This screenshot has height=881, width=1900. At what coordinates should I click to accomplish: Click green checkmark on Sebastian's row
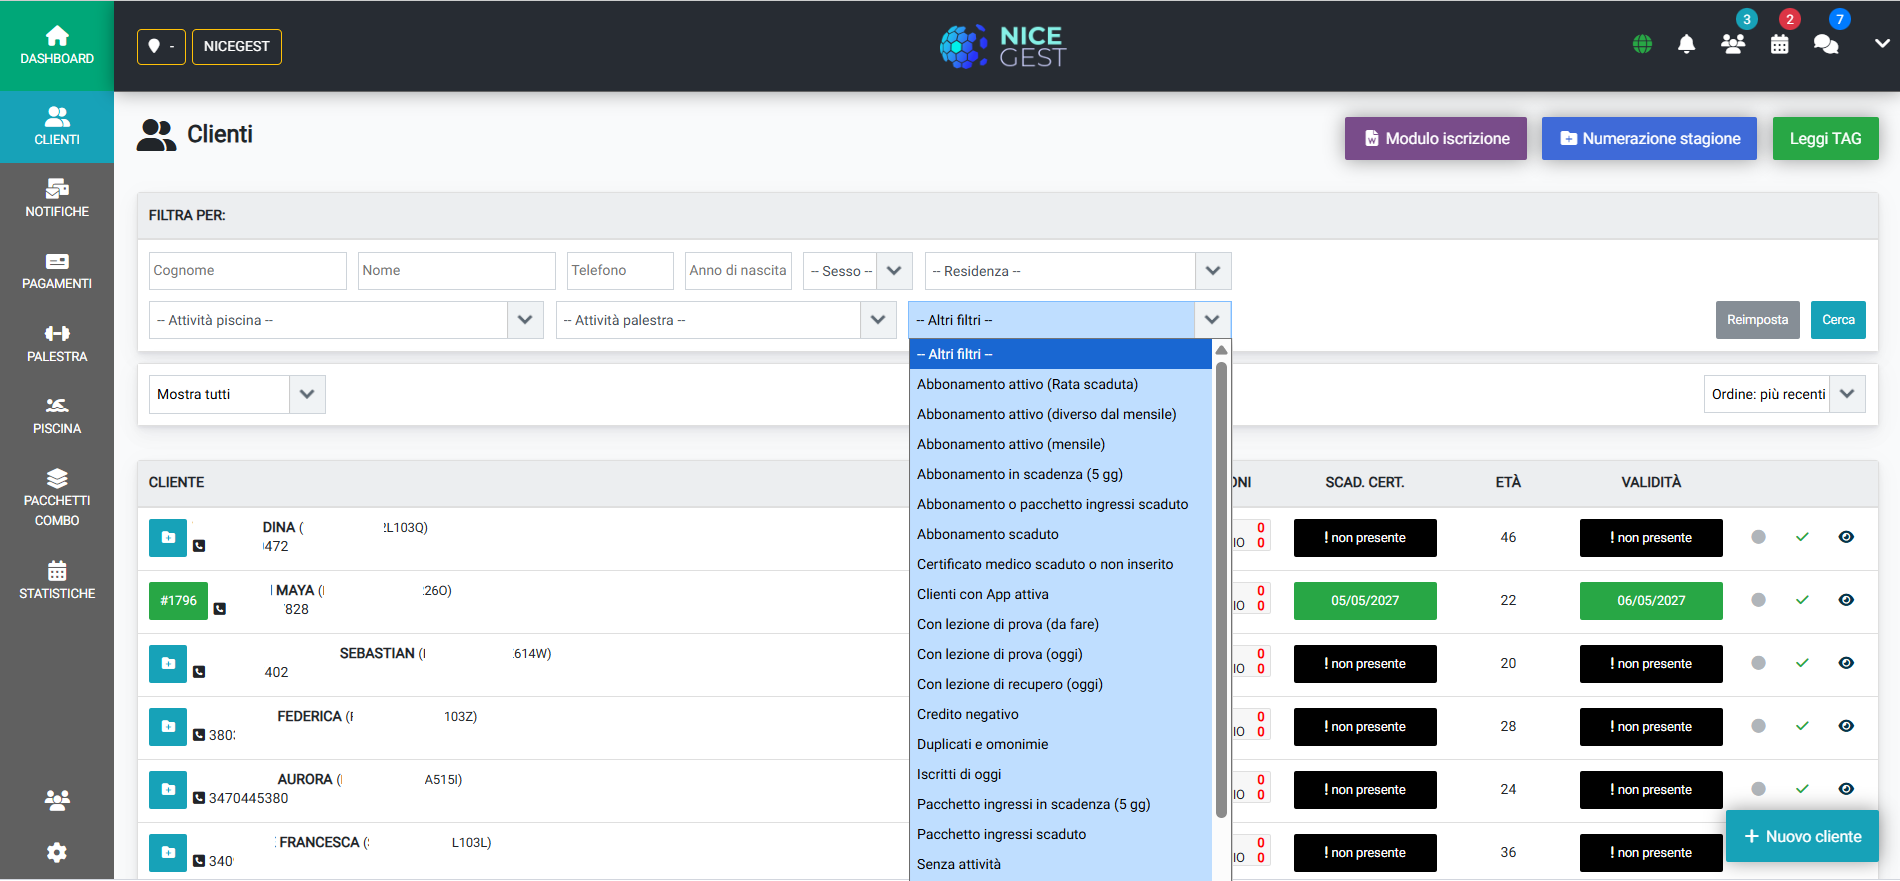[x=1802, y=663]
